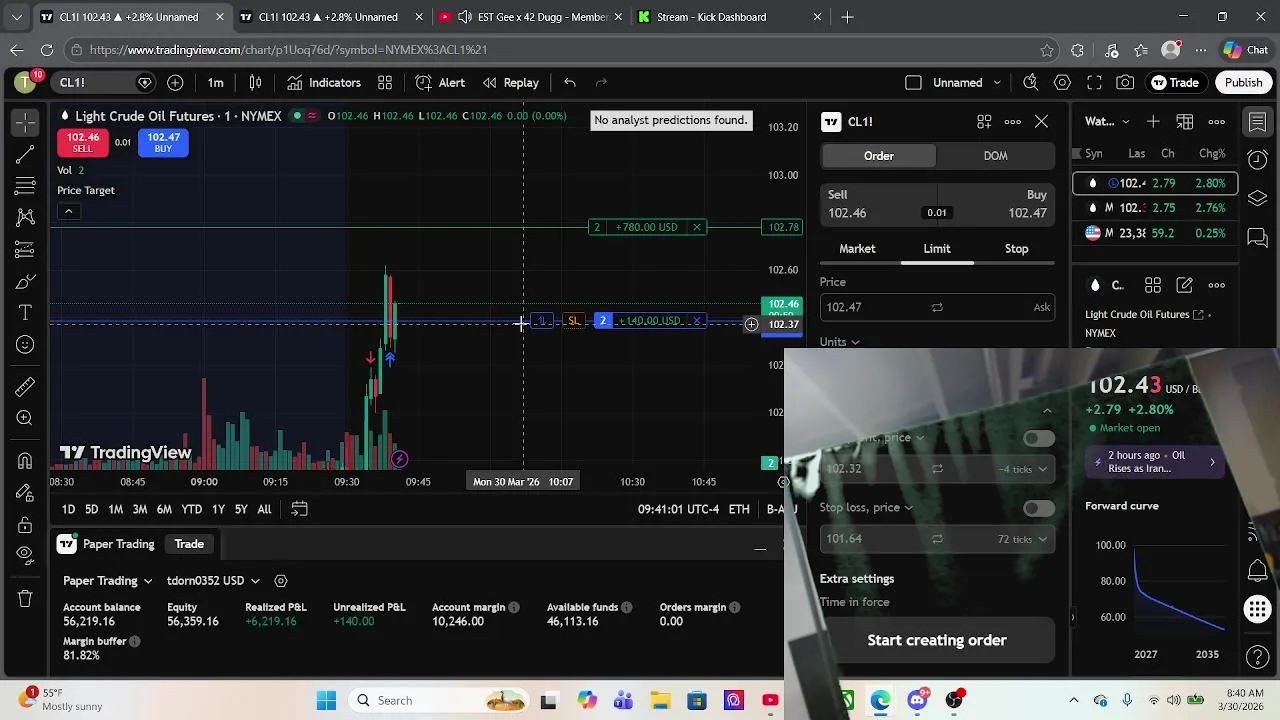Select the text annotation tool
Viewport: 1280px width, 720px height.
coord(26,313)
